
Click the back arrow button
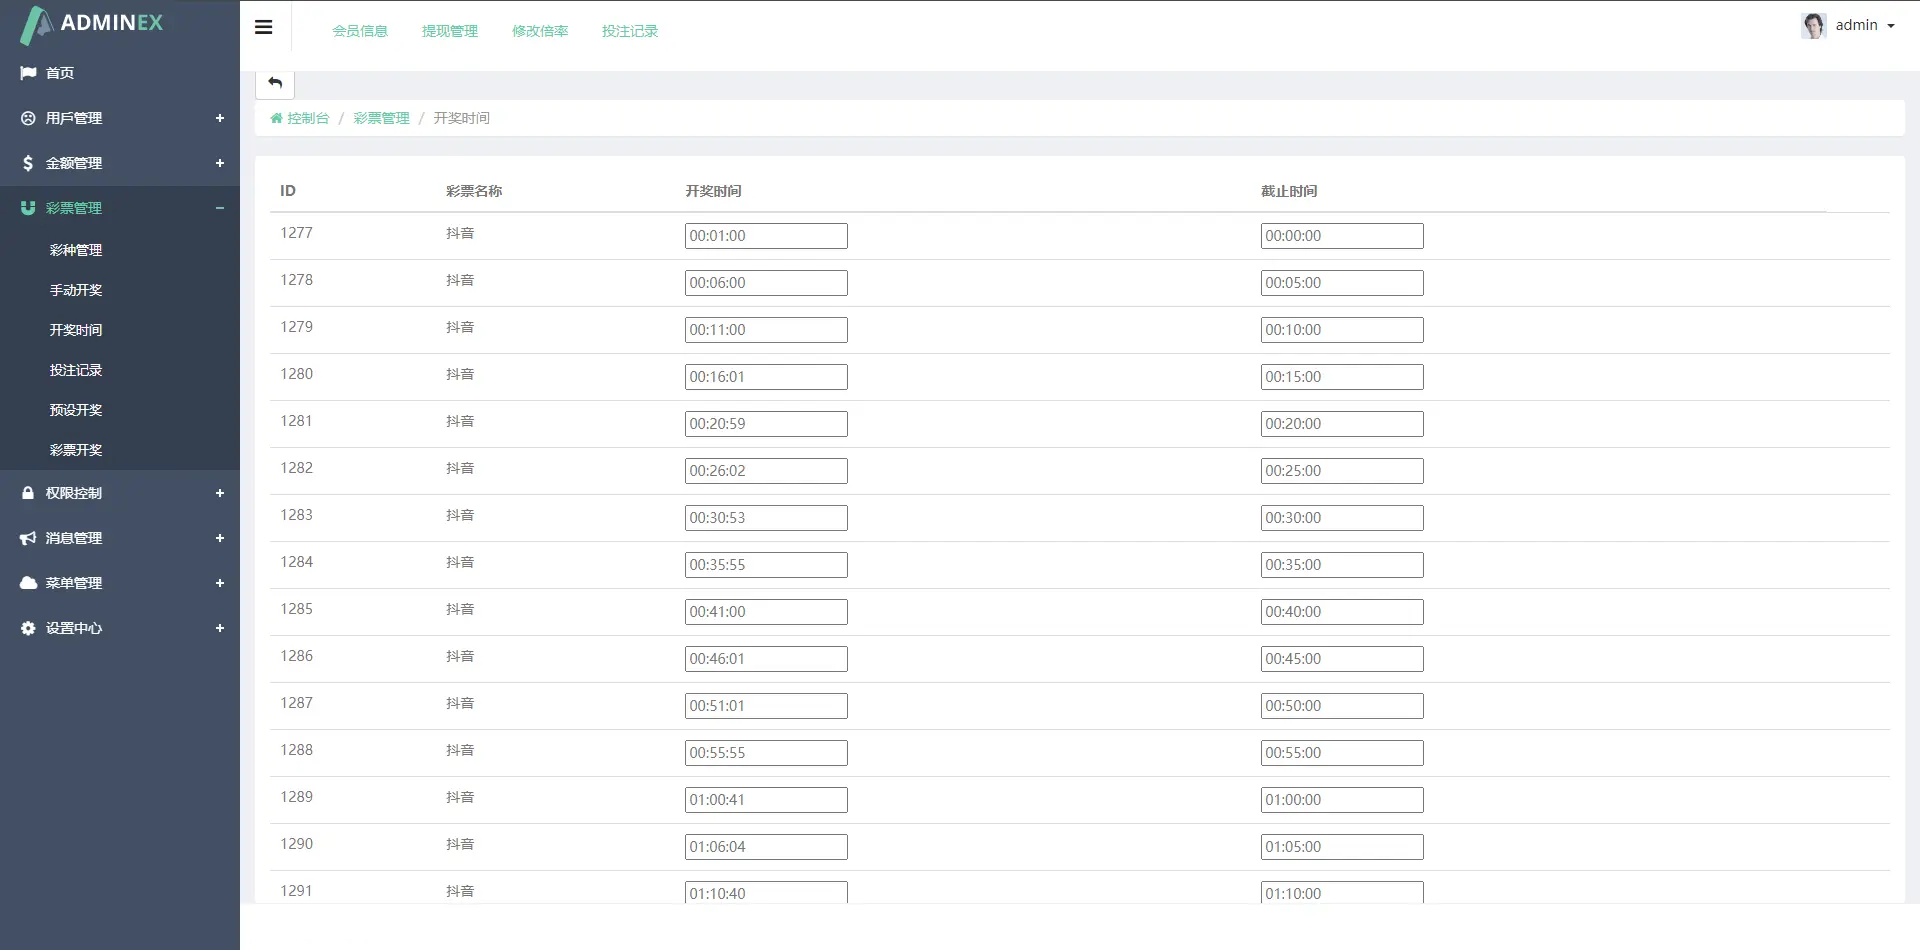tap(275, 83)
